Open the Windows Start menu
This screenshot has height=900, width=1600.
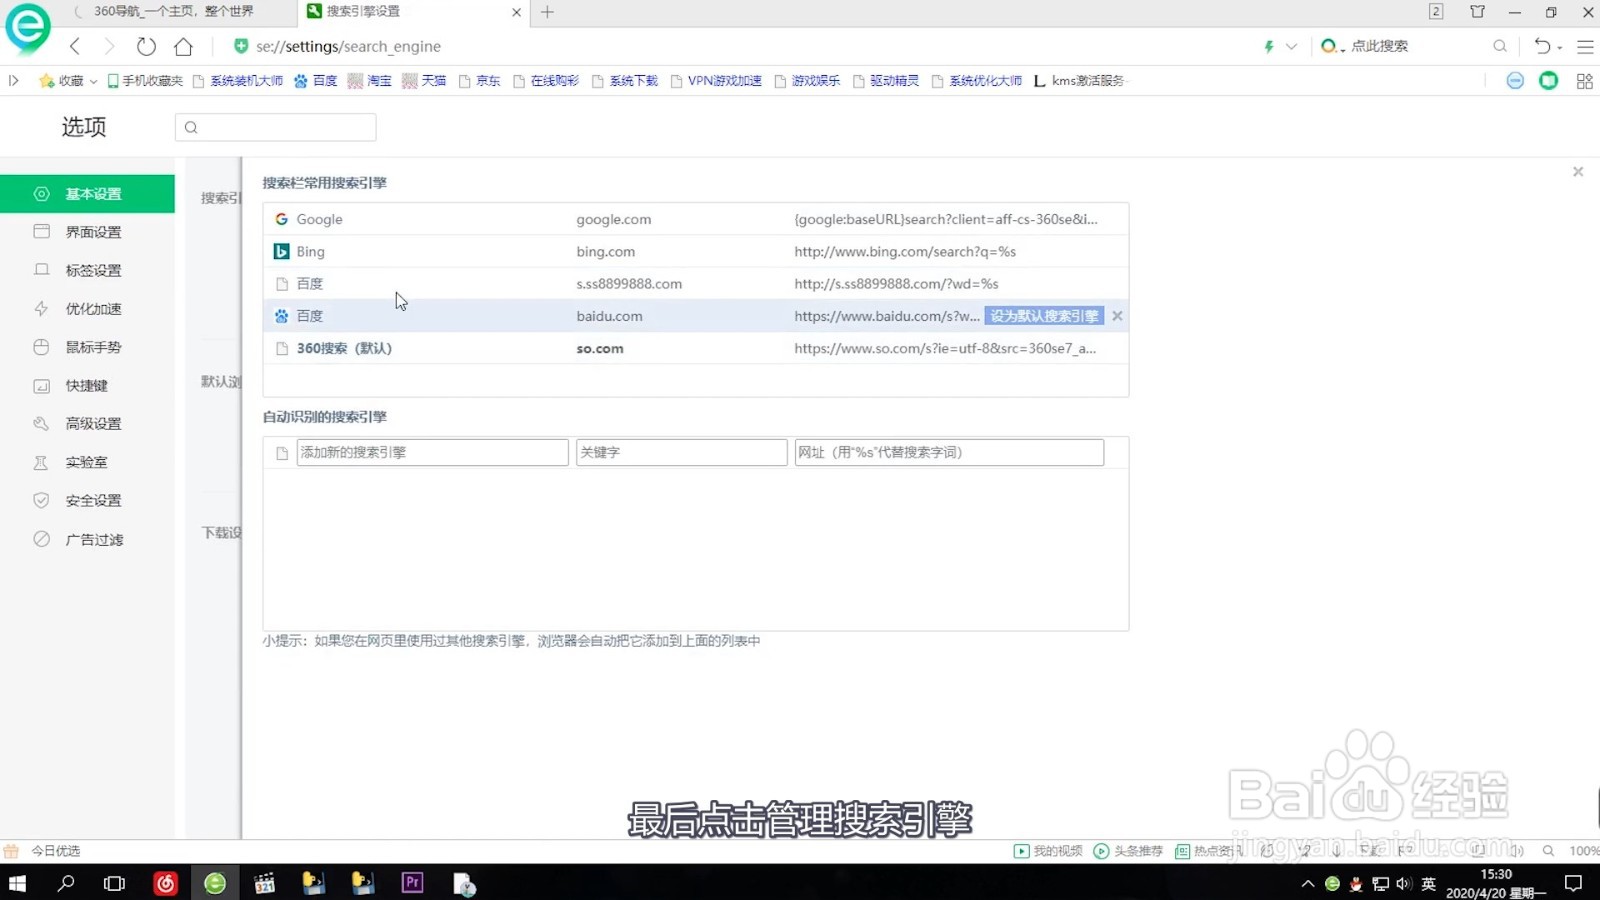(x=17, y=883)
